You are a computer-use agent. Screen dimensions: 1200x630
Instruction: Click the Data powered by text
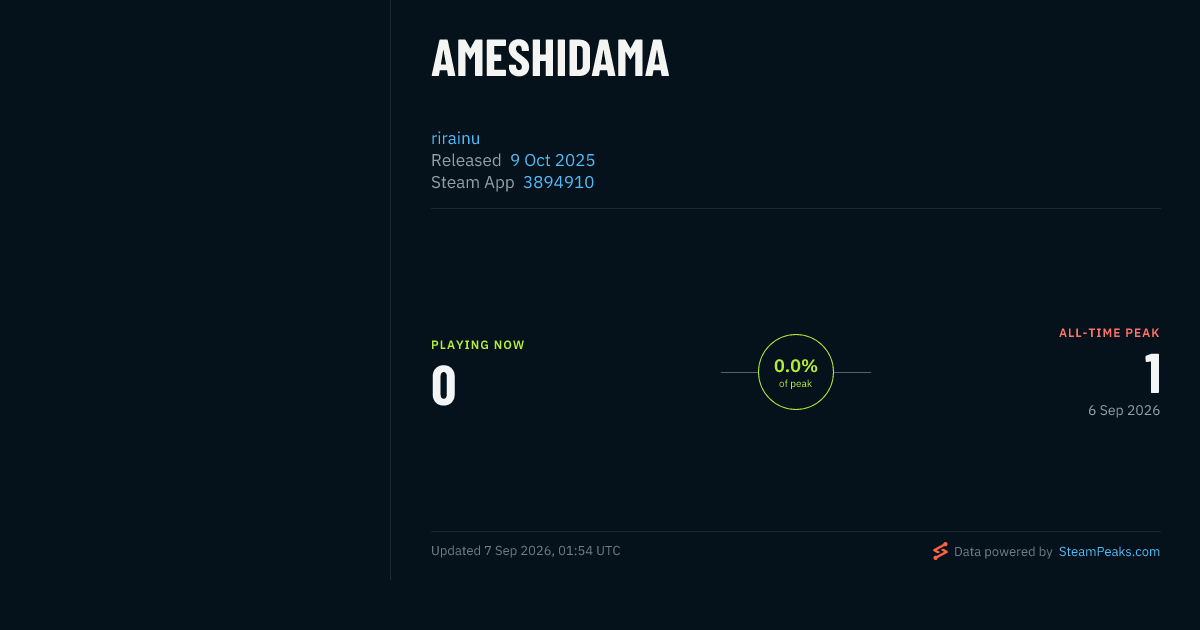(1003, 551)
